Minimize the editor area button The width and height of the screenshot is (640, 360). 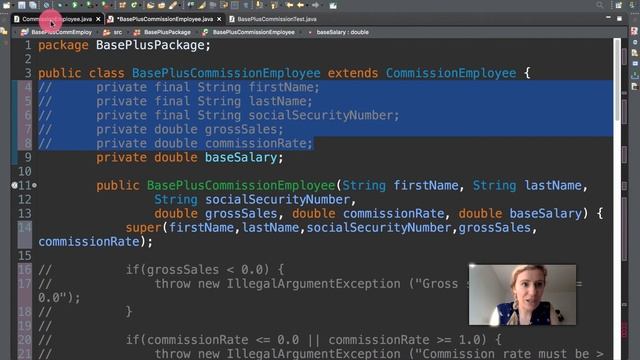(x=609, y=18)
